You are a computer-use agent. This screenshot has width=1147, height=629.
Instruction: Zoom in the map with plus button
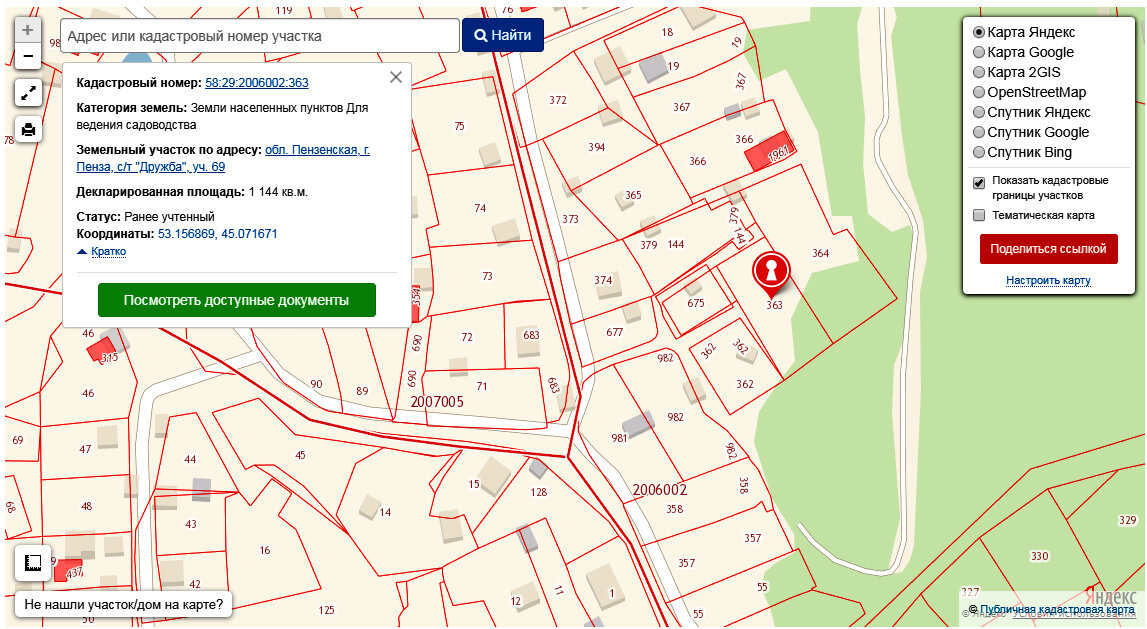[x=28, y=30]
